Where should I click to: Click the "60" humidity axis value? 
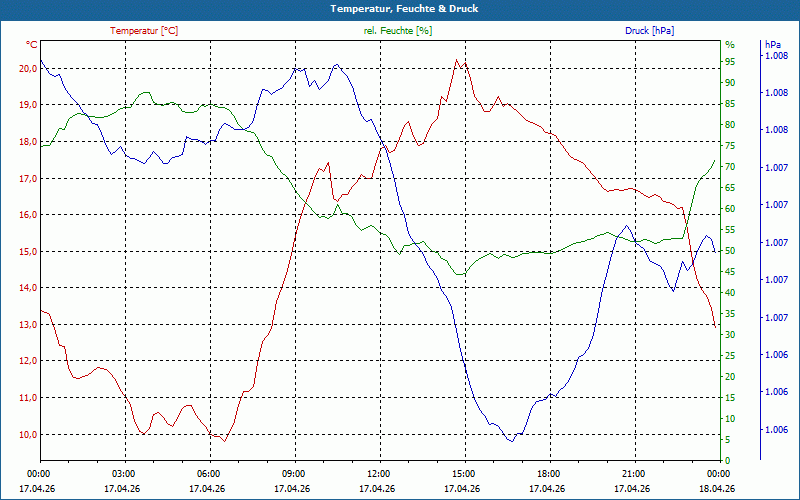pyautogui.click(x=730, y=209)
